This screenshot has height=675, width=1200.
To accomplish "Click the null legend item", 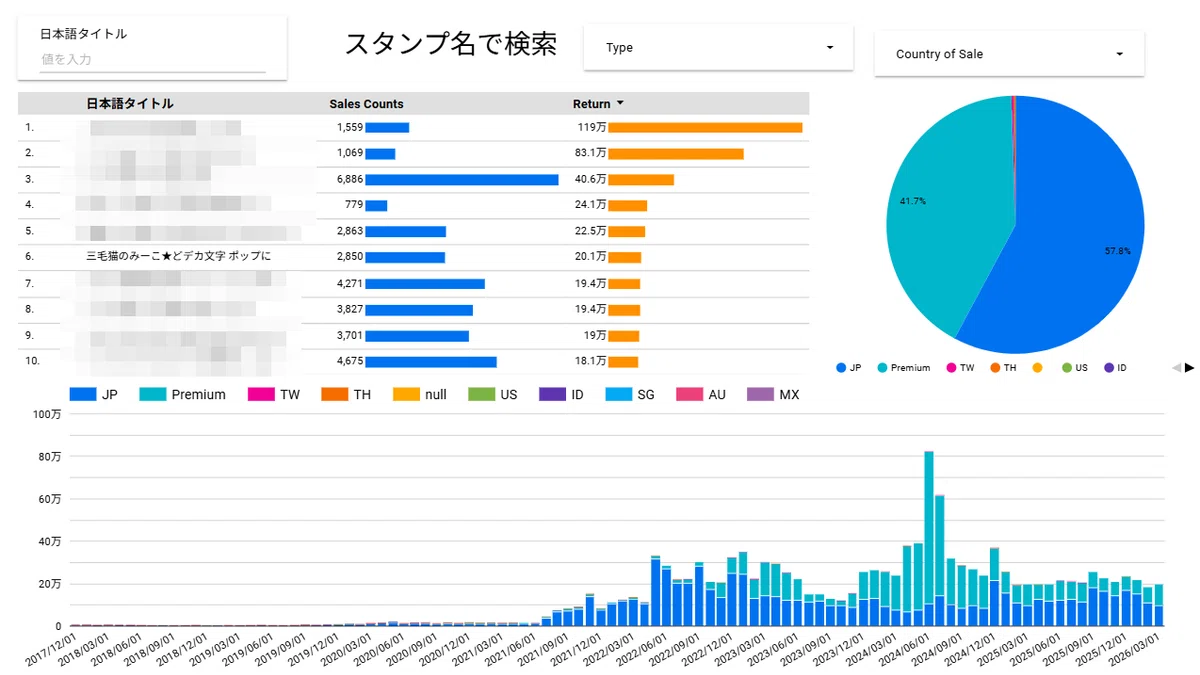I will click(420, 394).
